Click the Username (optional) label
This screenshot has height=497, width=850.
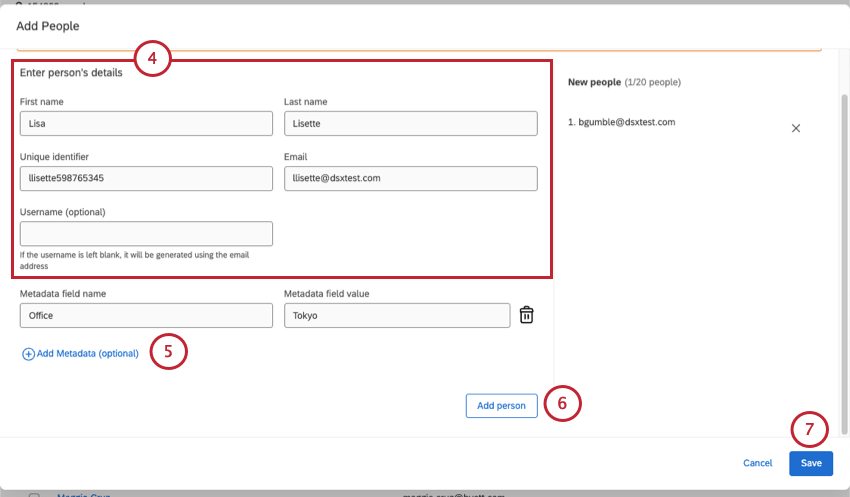coord(62,212)
